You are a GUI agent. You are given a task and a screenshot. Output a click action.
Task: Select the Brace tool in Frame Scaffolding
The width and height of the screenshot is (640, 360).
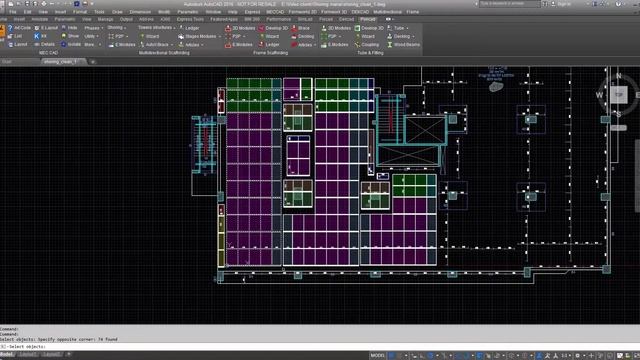[x=300, y=28]
